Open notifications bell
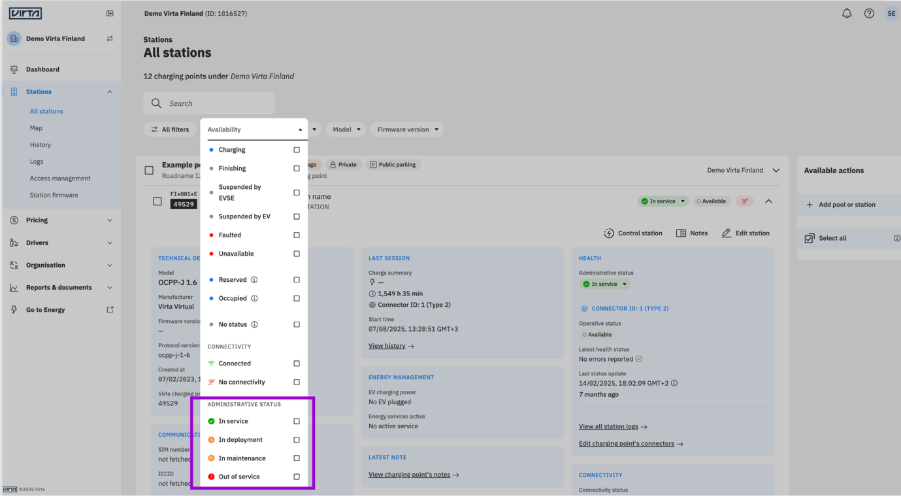The height and width of the screenshot is (496, 901). (x=846, y=13)
